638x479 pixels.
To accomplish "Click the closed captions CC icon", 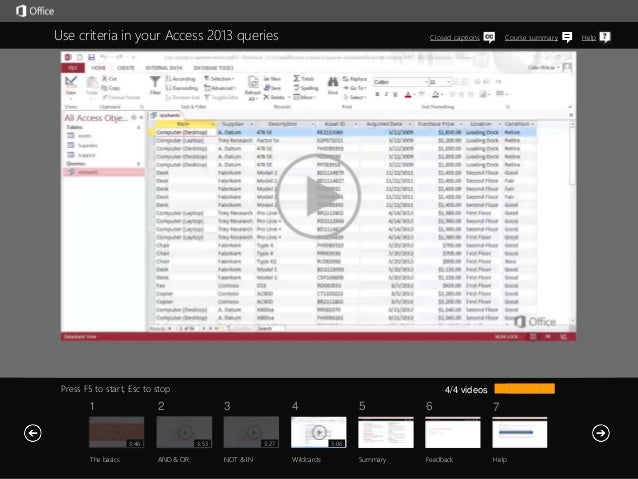I will point(489,37).
